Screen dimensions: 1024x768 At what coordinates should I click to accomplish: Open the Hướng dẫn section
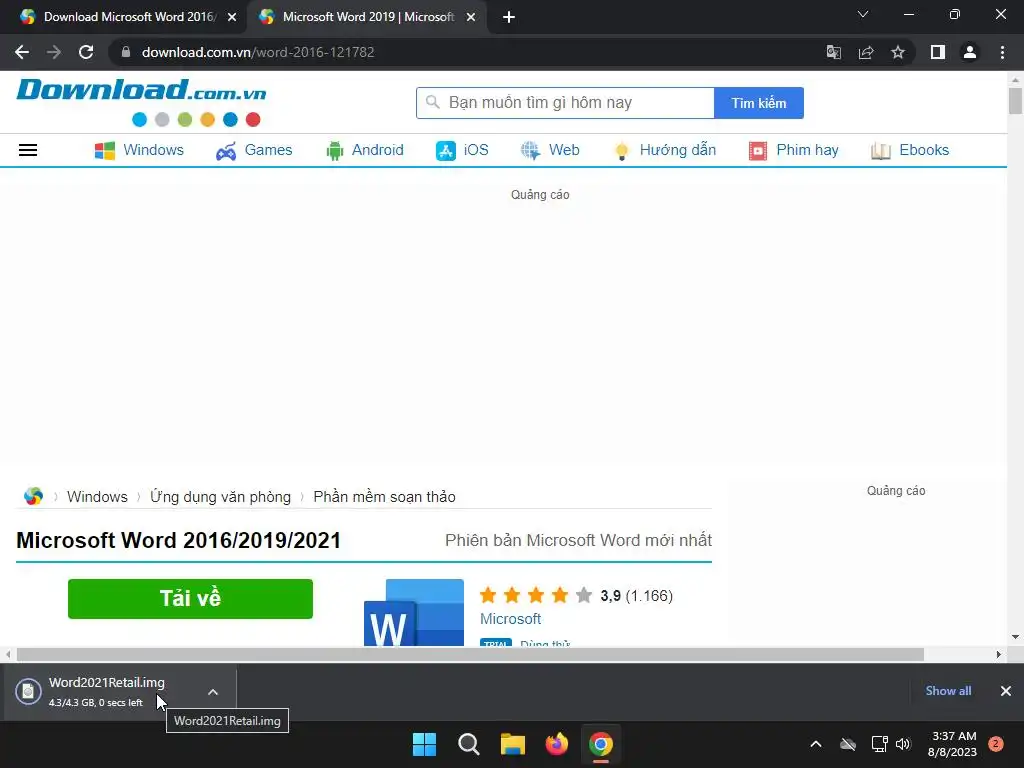pos(665,150)
